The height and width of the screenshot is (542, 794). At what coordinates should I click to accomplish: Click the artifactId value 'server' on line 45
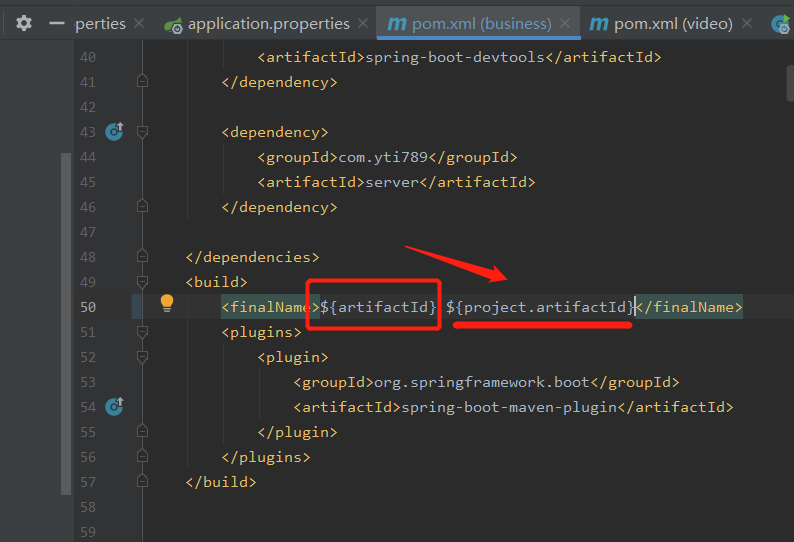pos(392,182)
